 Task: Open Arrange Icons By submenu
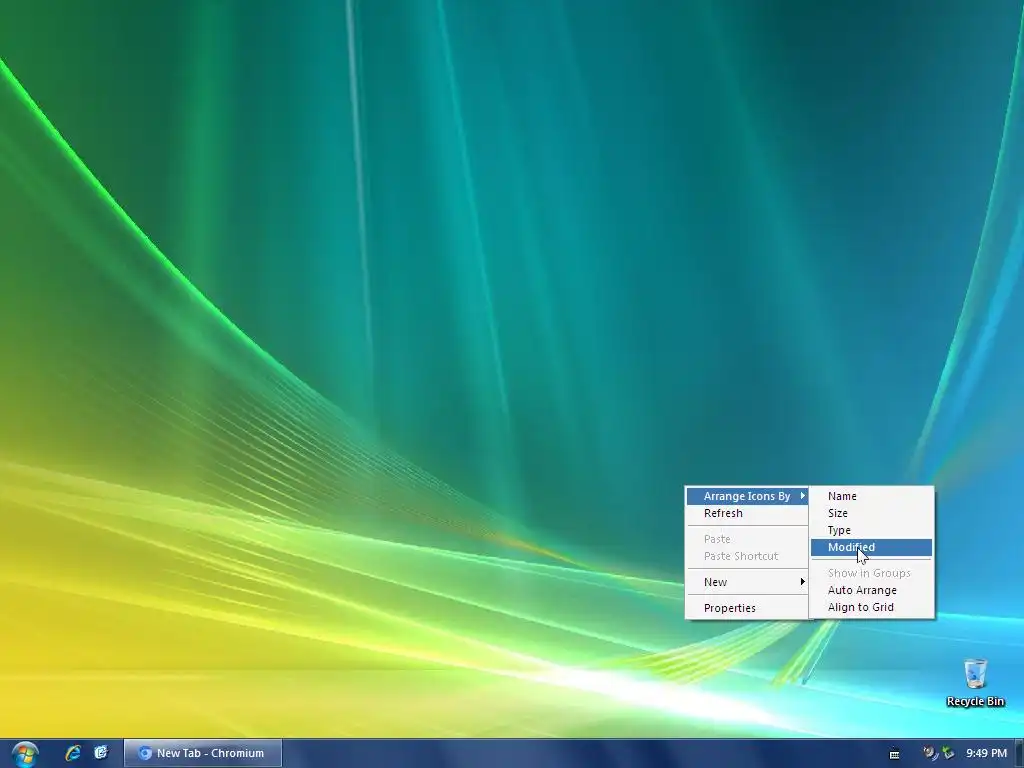click(x=747, y=496)
